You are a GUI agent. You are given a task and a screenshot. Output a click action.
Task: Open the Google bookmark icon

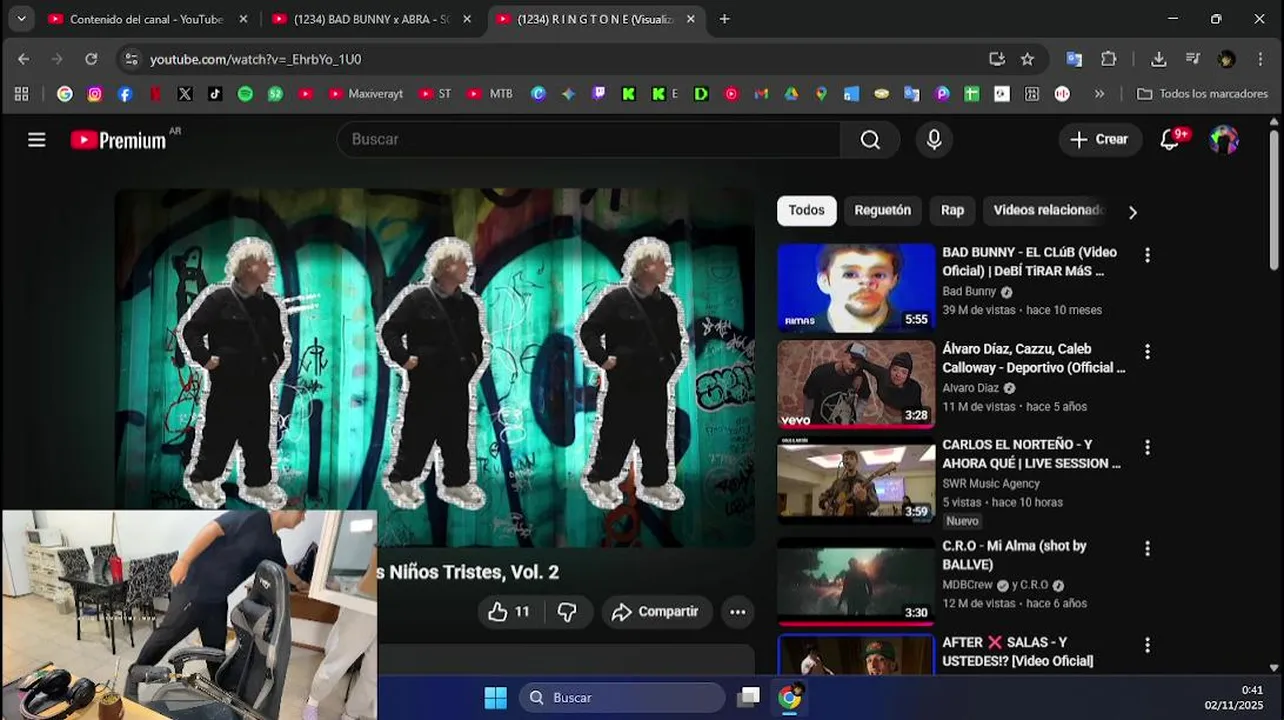[x=65, y=94]
